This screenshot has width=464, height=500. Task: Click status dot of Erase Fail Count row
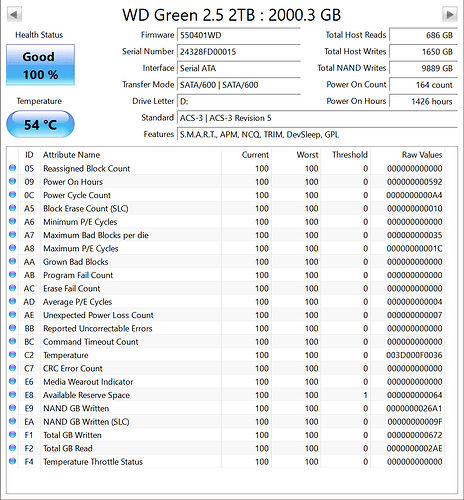point(13,288)
